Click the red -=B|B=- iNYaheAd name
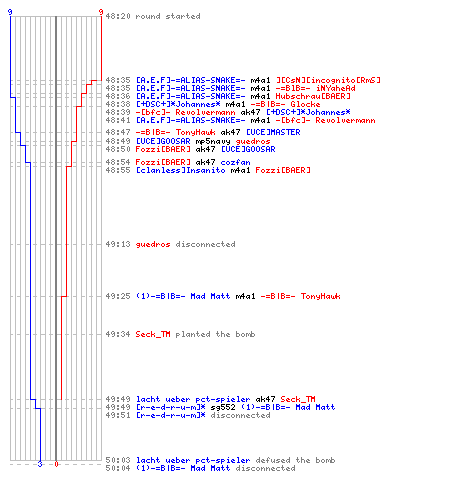Screen dimensions: 450x500 click(x=315, y=88)
